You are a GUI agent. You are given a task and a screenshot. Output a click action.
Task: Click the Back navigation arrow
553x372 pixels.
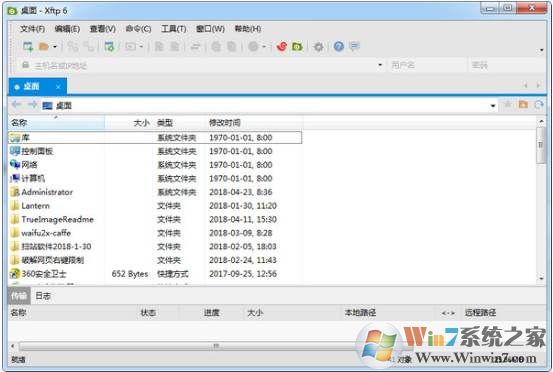[x=16, y=105]
